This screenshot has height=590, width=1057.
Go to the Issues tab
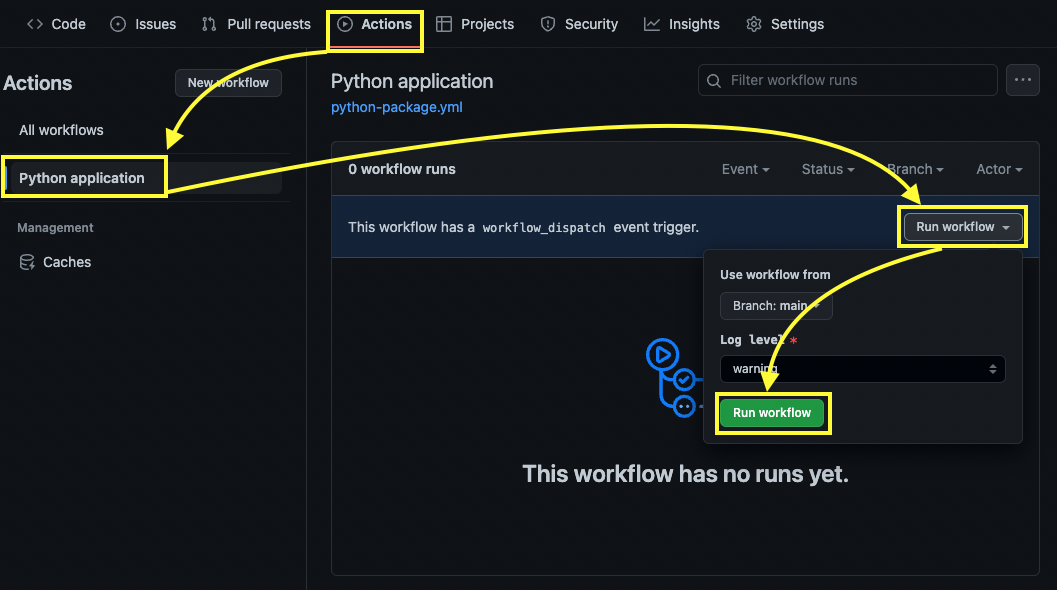[x=143, y=24]
